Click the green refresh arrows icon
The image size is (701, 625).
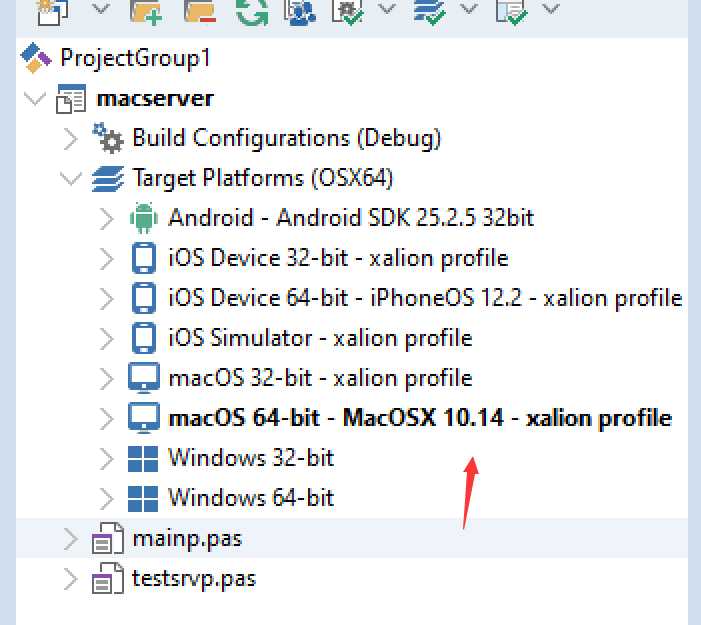(x=251, y=10)
